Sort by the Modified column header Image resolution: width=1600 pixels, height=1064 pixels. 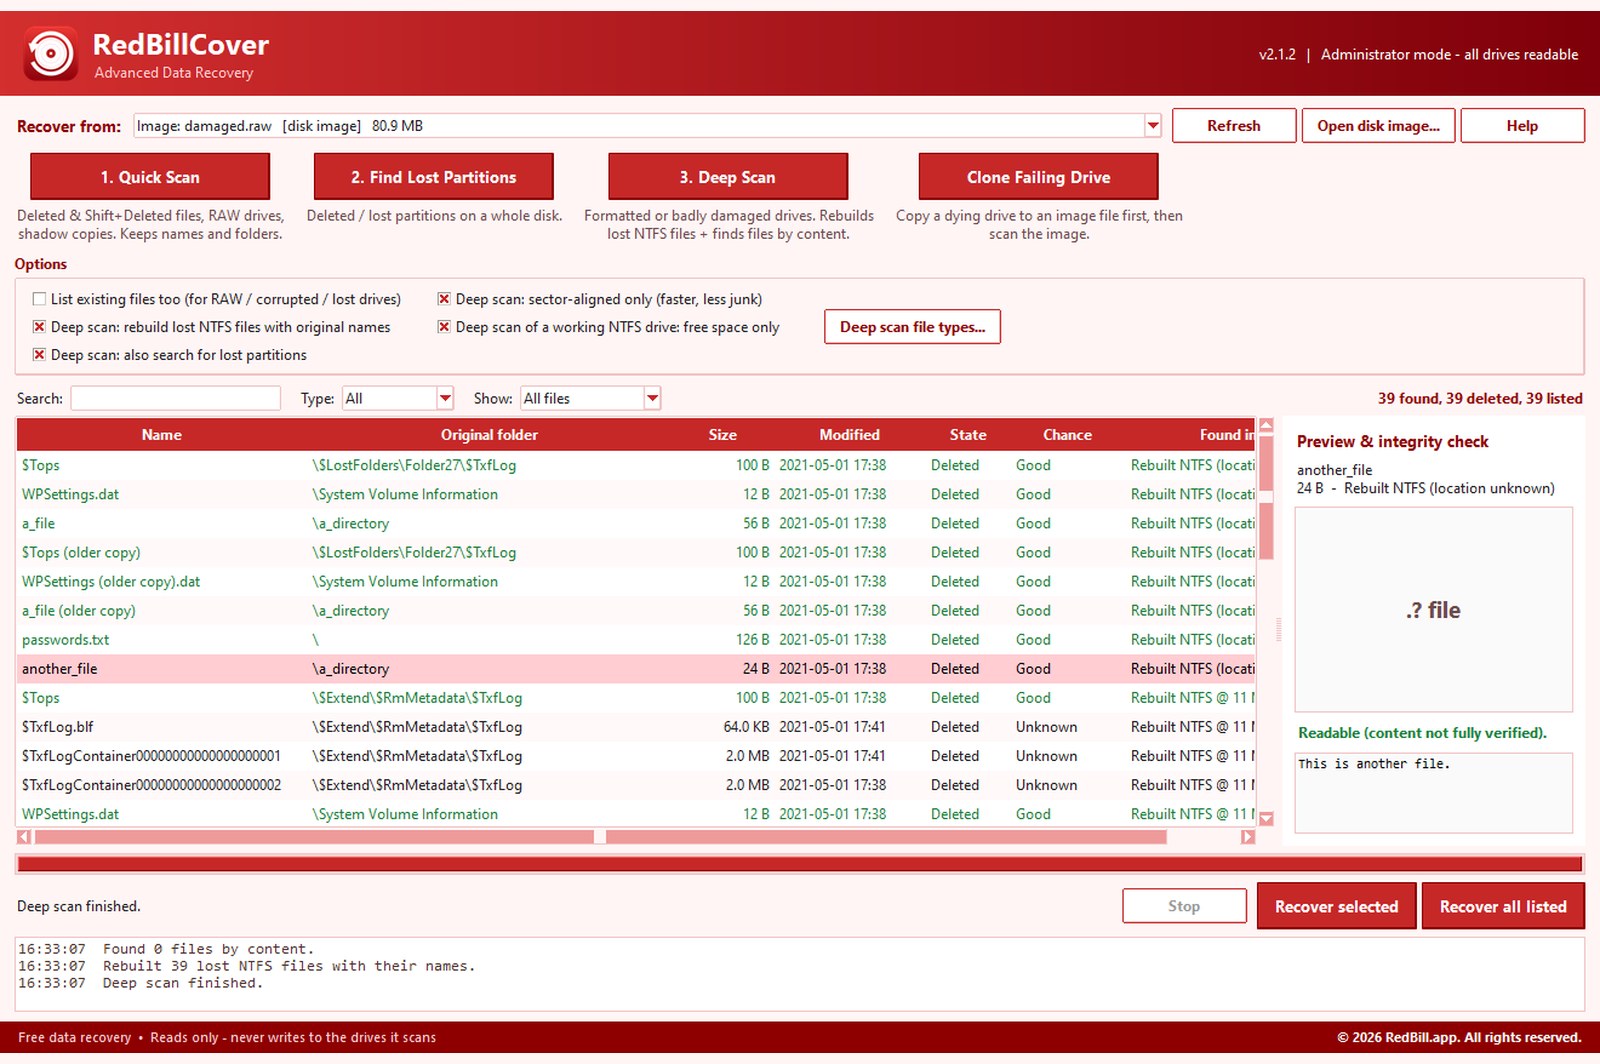[849, 435]
